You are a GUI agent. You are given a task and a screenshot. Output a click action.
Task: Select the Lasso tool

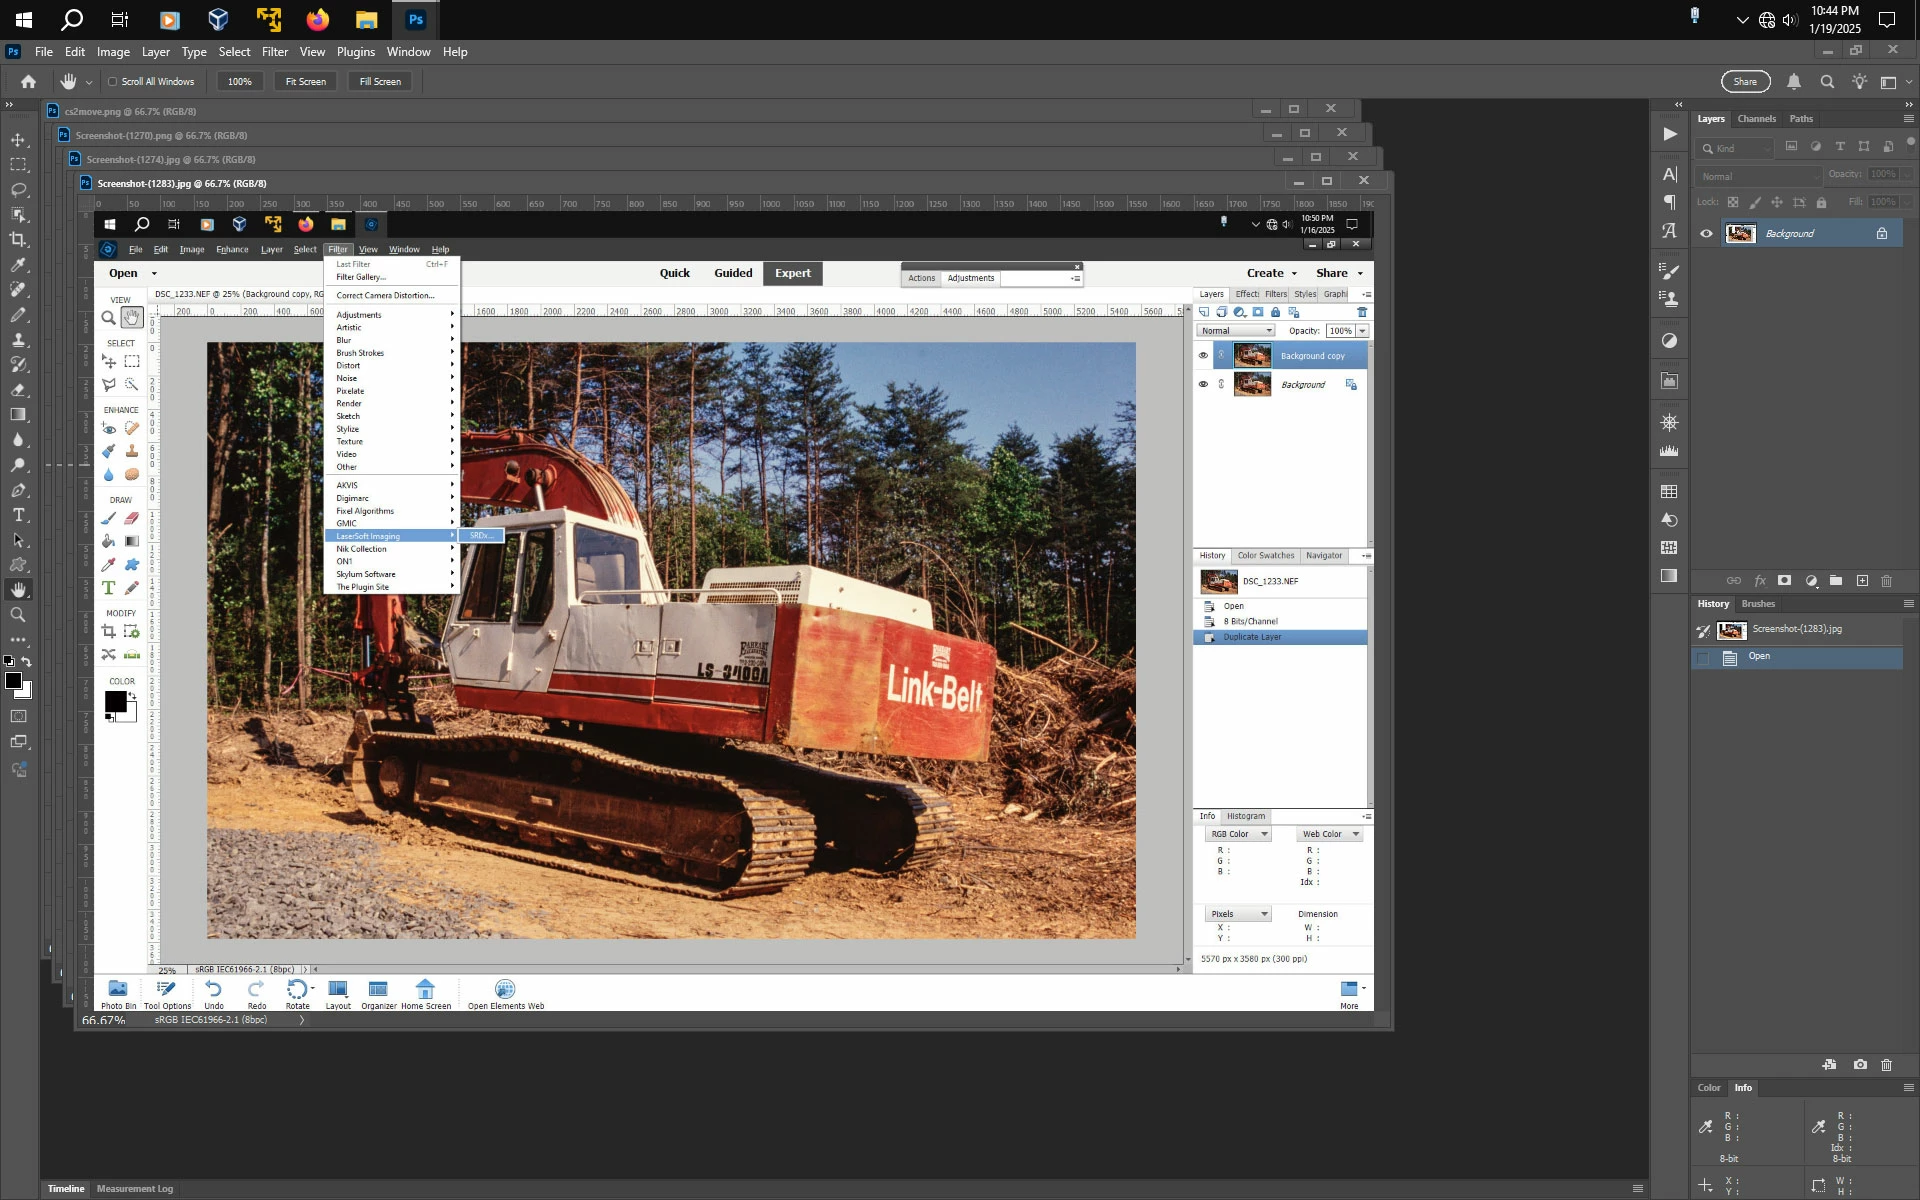pyautogui.click(x=18, y=190)
